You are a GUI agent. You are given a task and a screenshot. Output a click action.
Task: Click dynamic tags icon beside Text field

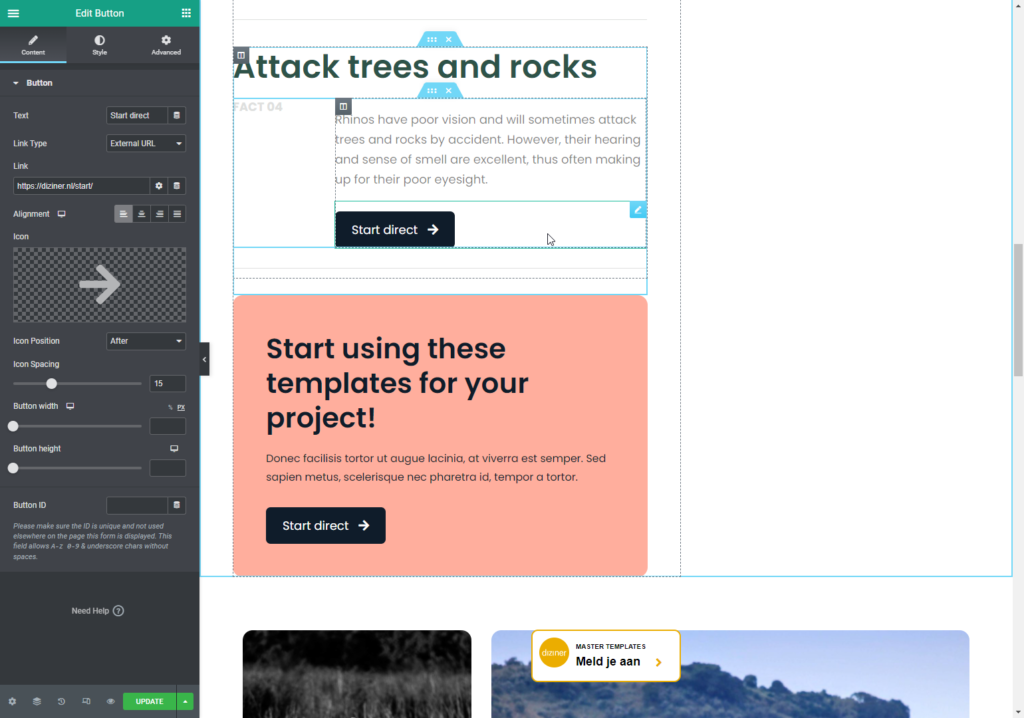point(177,116)
